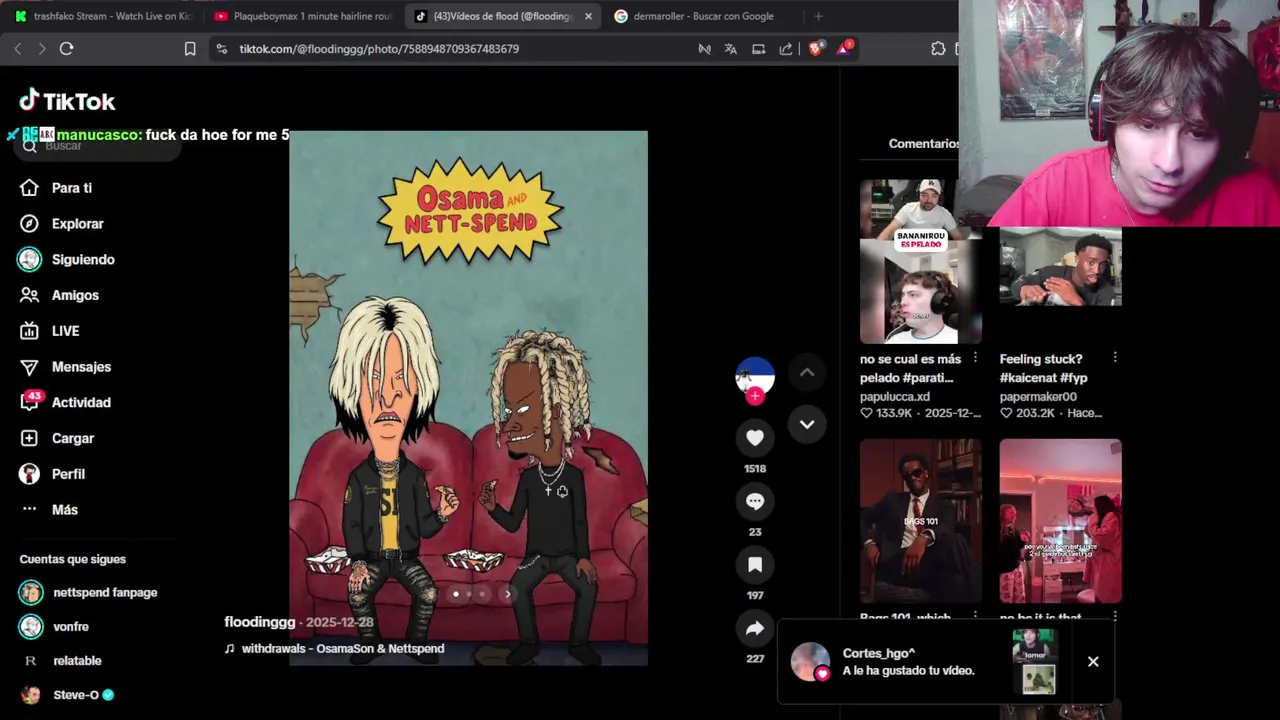The width and height of the screenshot is (1280, 720).
Task: Open Cortes_hgo^ notification avatar
Action: click(810, 661)
